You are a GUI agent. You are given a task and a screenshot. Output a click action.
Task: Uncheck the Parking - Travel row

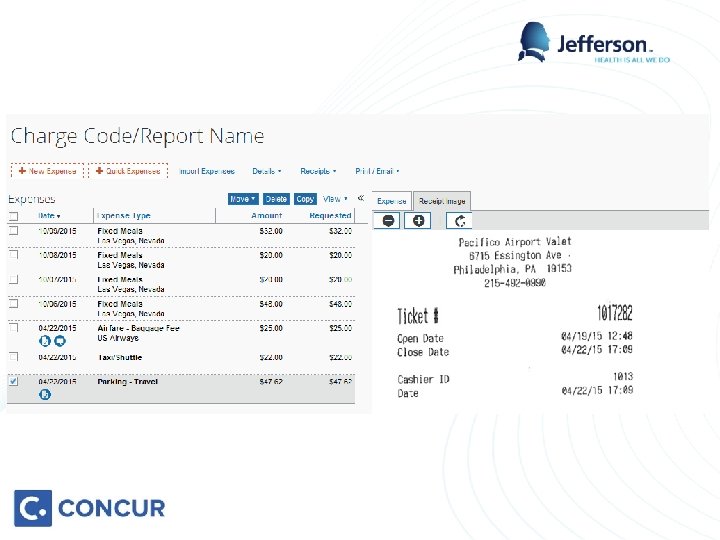(13, 381)
